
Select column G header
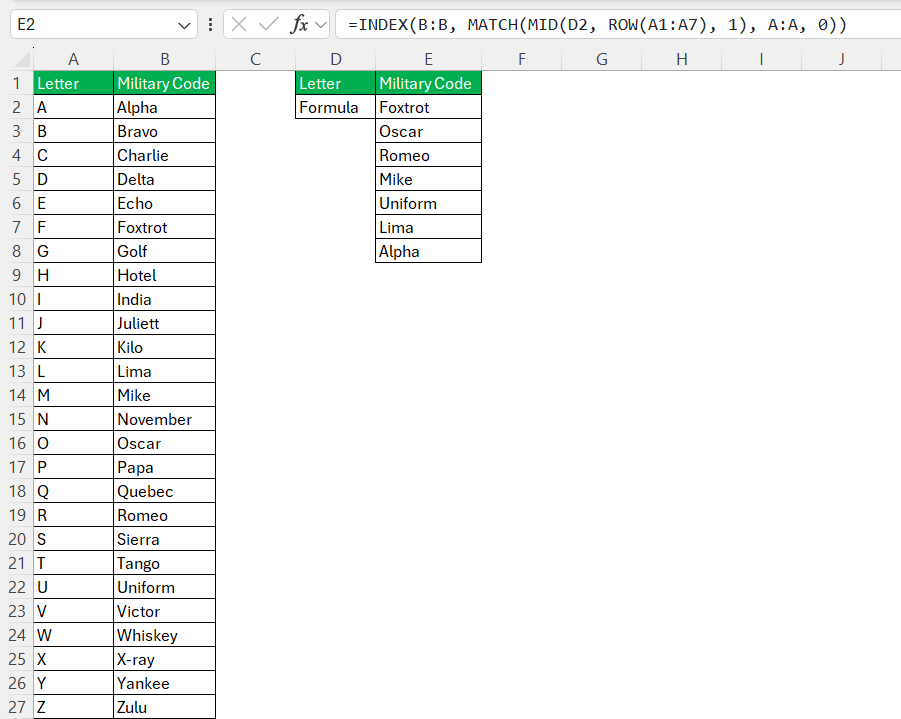tap(602, 59)
